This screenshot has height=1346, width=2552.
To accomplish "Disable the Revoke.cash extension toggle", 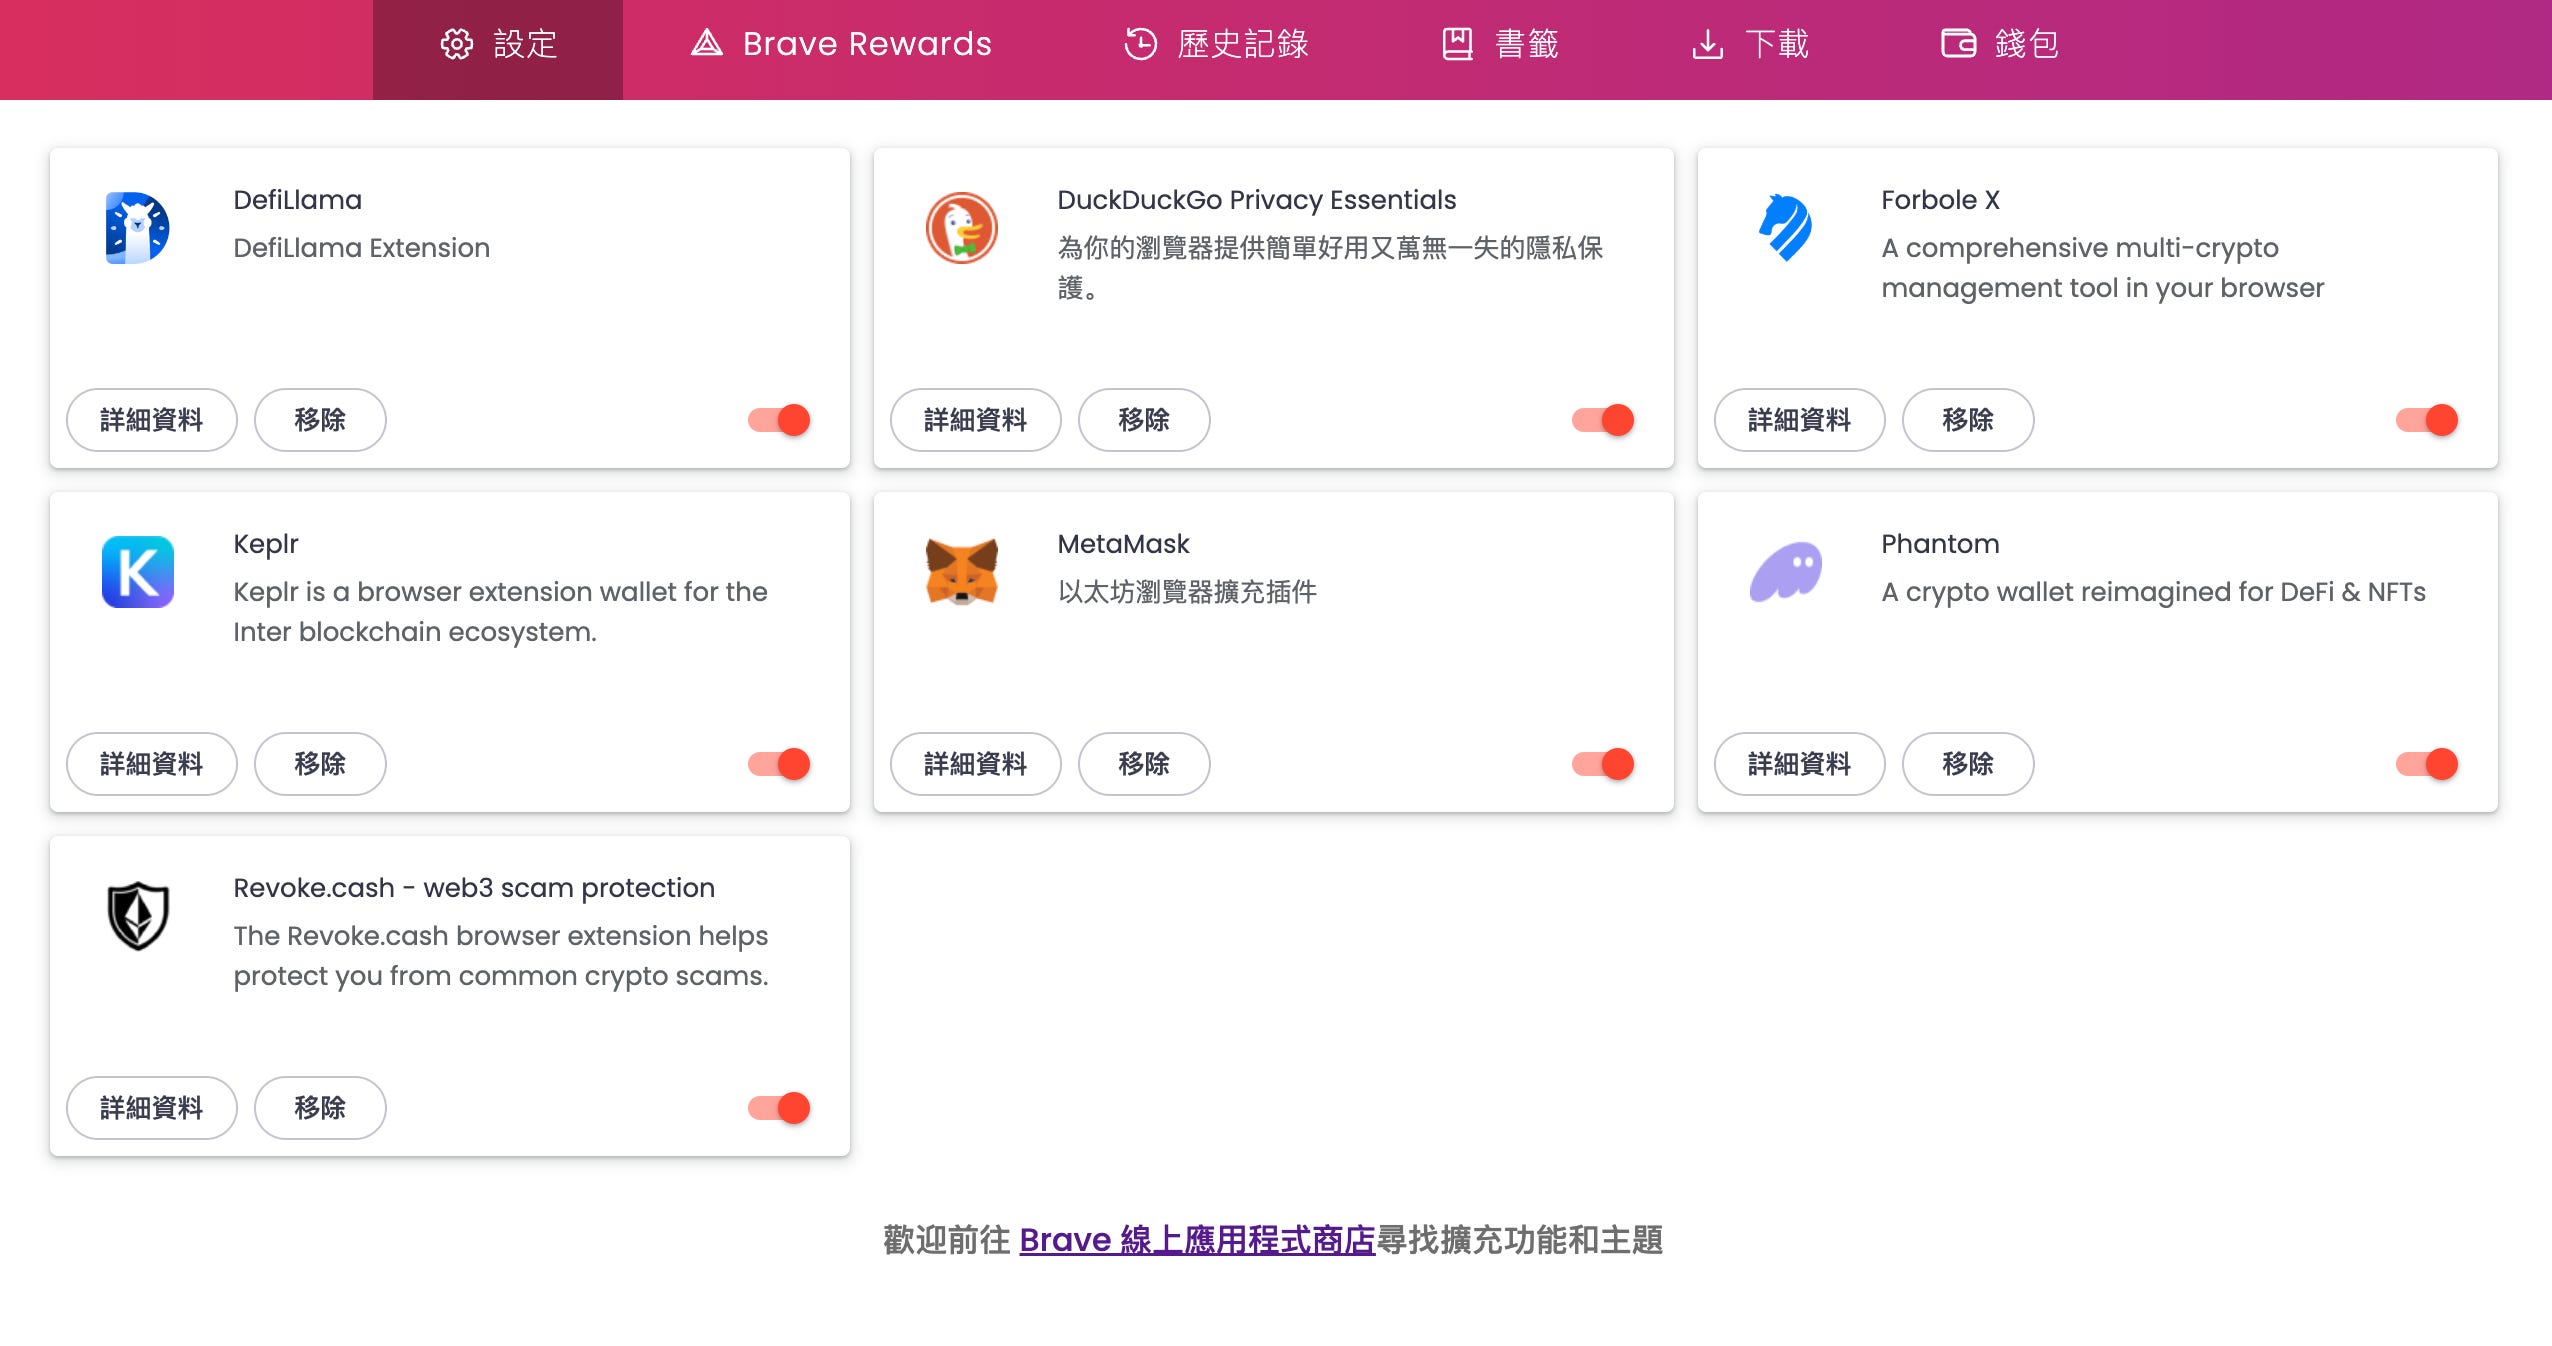I will click(778, 1107).
